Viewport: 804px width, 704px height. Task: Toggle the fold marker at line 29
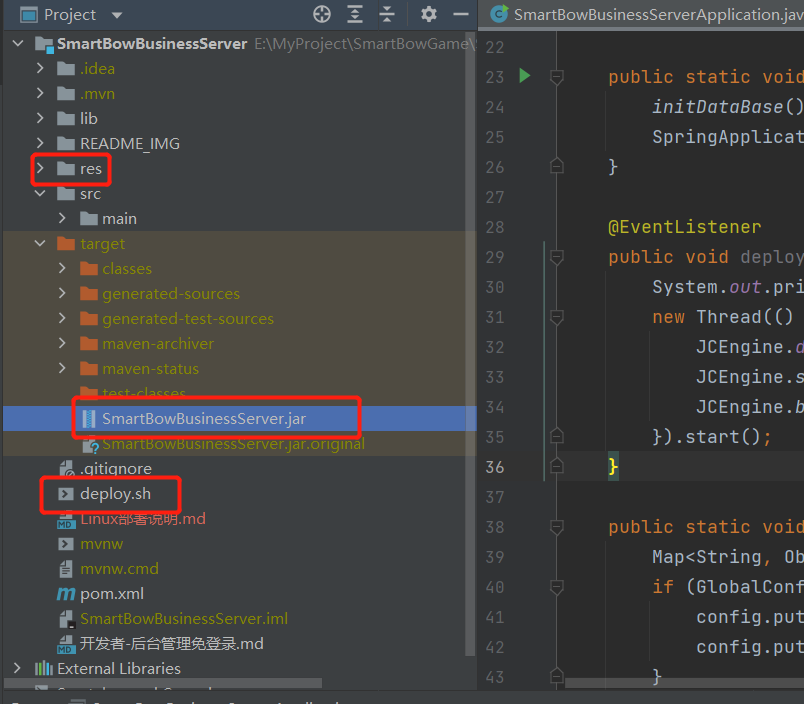tap(557, 257)
